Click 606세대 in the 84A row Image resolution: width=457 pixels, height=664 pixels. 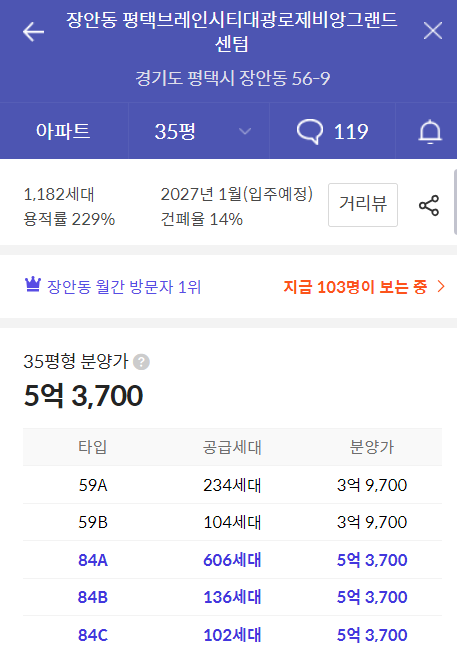click(x=232, y=560)
